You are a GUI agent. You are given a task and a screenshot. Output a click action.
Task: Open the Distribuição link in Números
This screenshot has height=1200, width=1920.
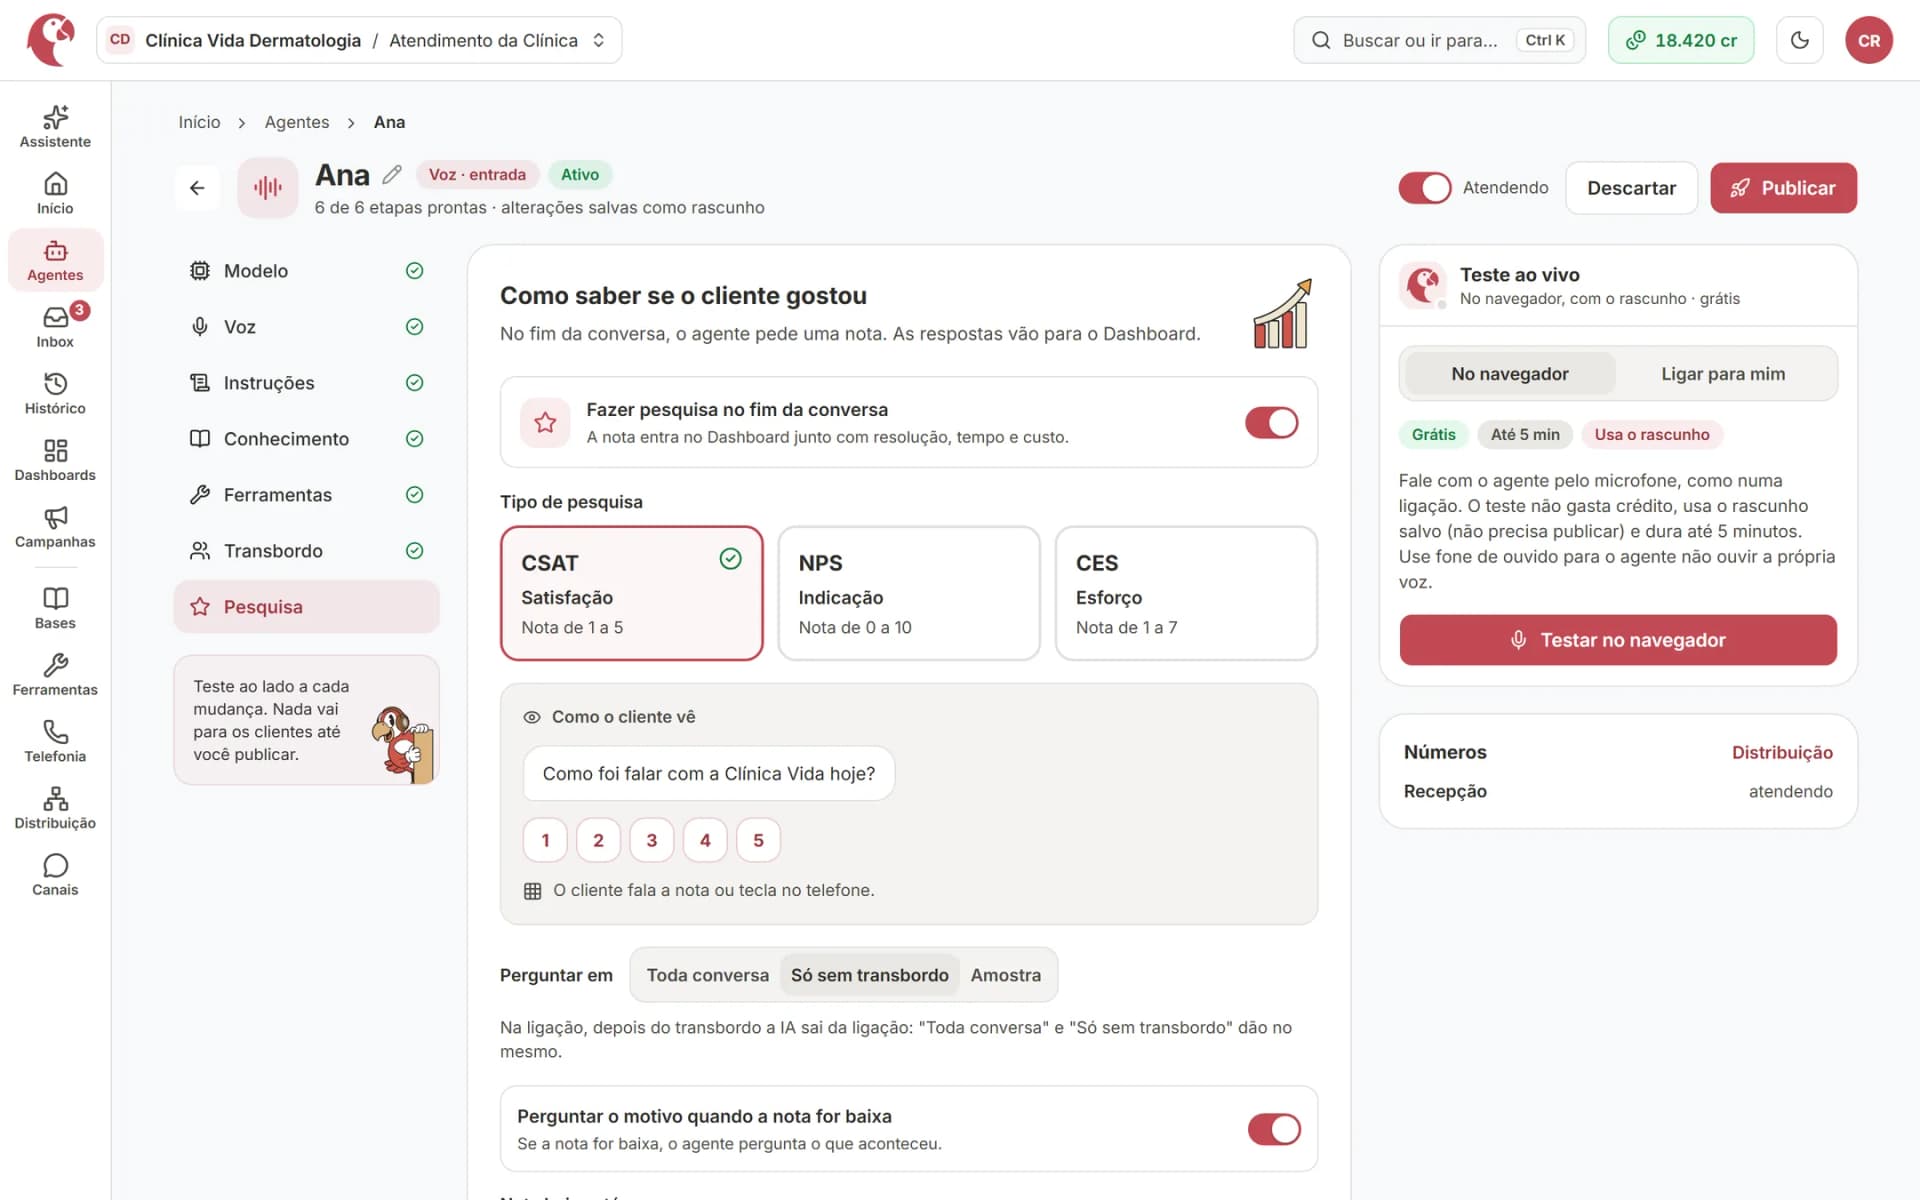tap(1782, 752)
